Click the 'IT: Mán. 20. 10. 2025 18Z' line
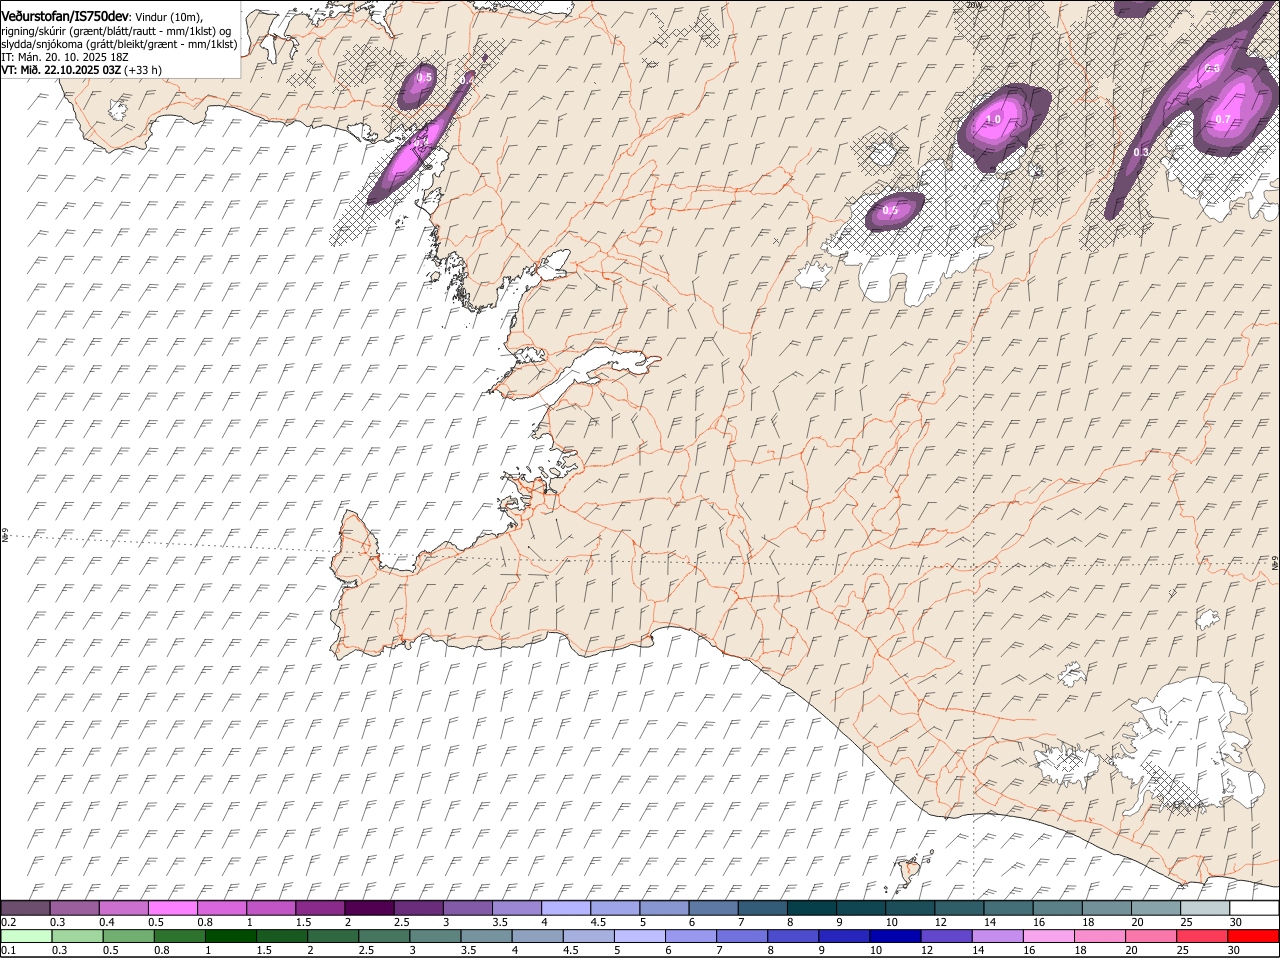 click(x=65, y=57)
